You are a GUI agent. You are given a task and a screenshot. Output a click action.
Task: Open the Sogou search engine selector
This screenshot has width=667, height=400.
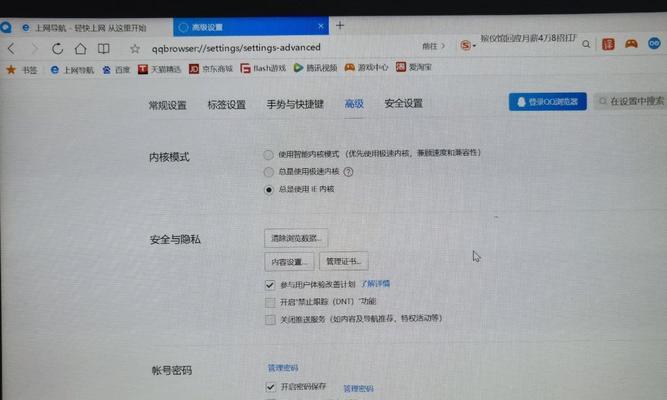point(467,45)
